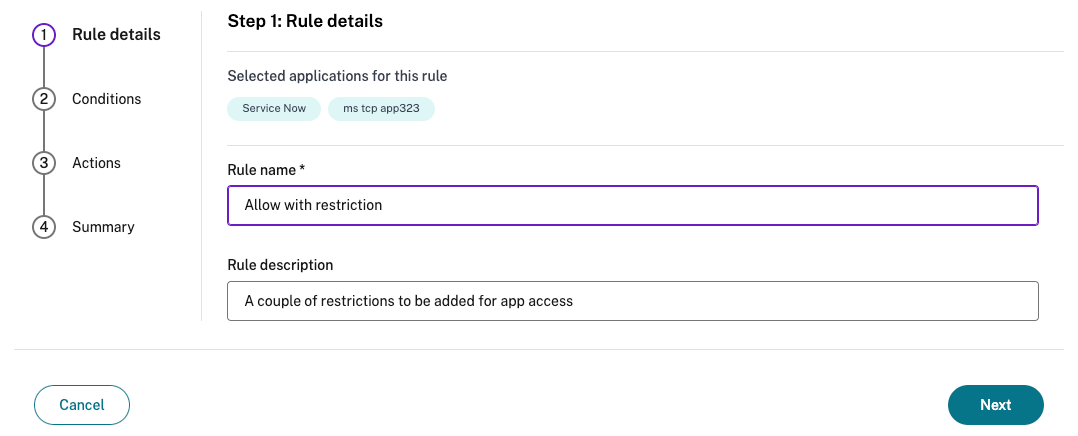The image size is (1078, 436).
Task: Focus the Rule description input field
Action: pyautogui.click(x=632, y=300)
